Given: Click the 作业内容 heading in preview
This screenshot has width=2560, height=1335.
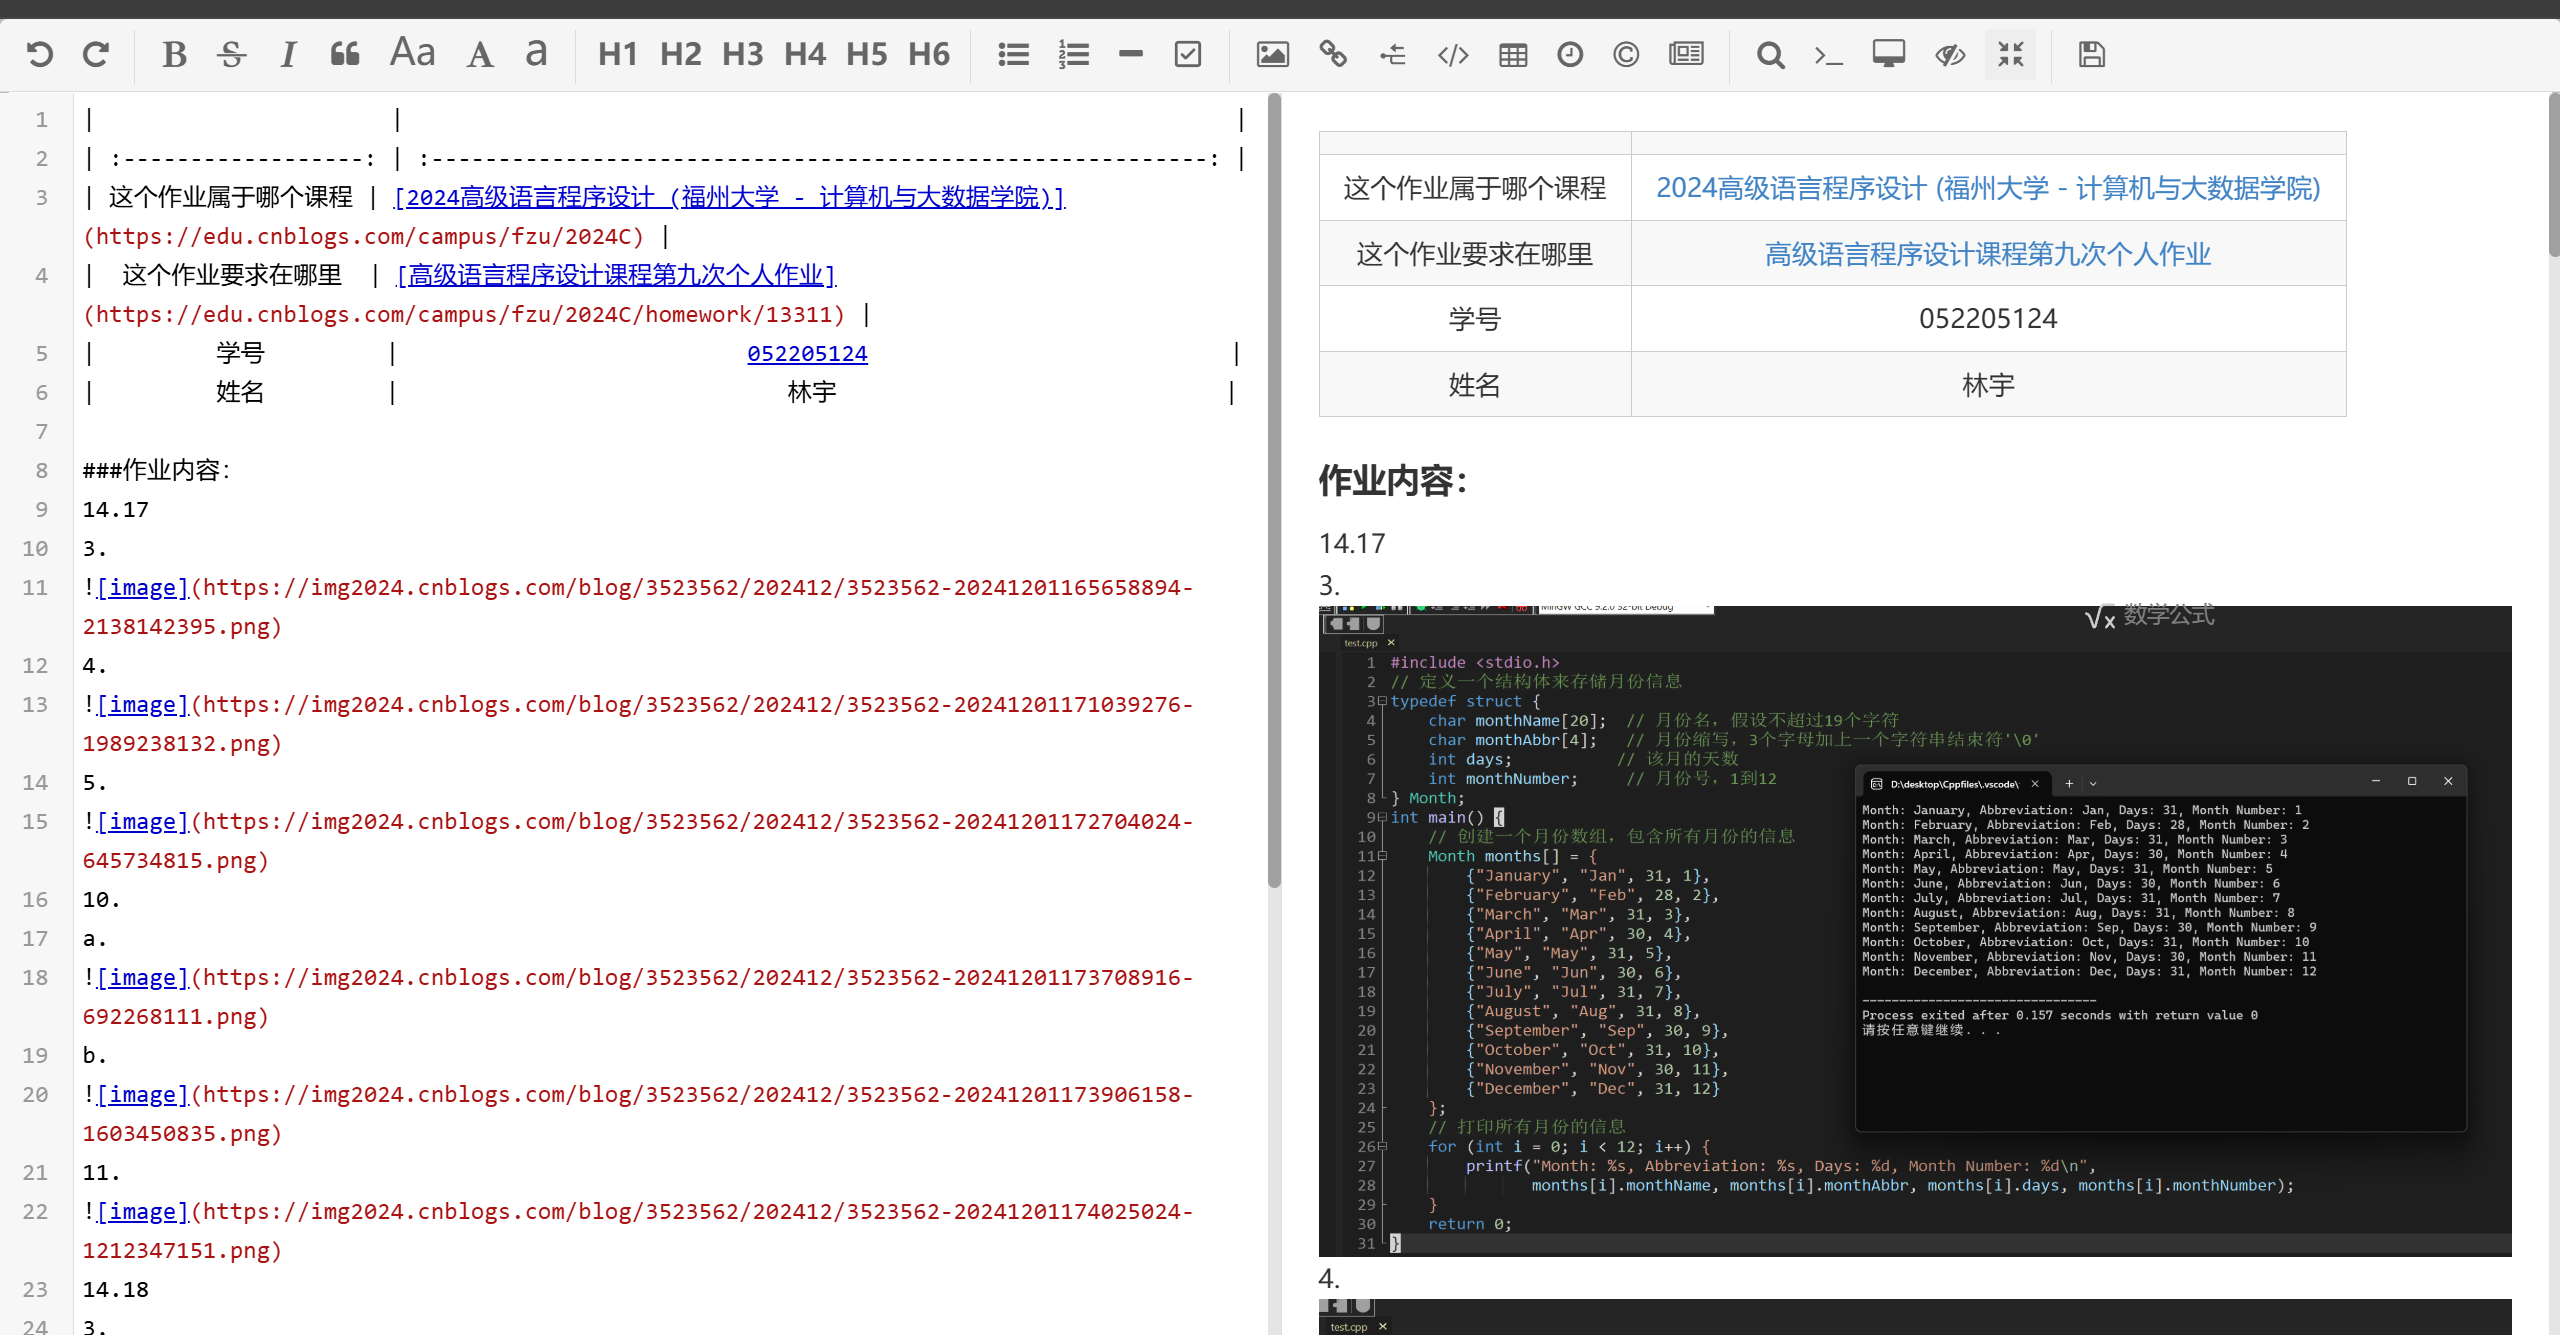Looking at the screenshot, I should coord(1393,480).
